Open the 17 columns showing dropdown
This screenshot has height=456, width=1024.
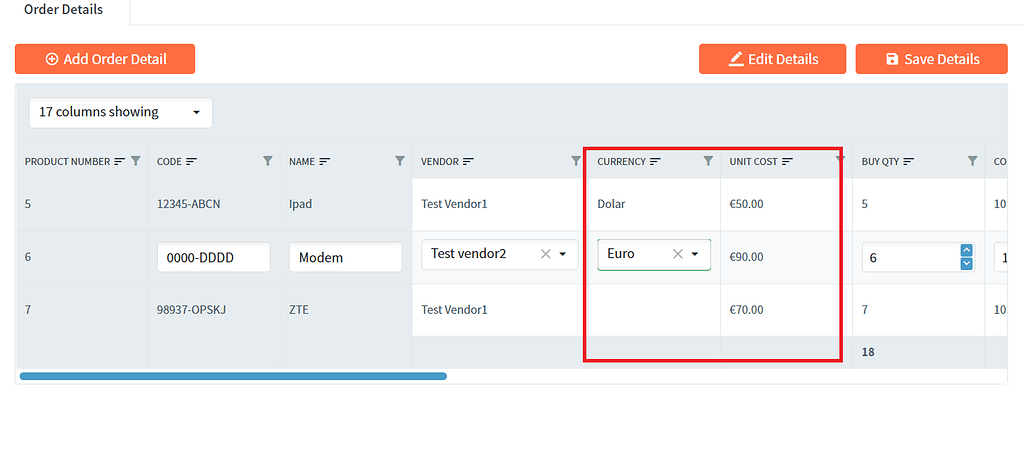click(121, 112)
